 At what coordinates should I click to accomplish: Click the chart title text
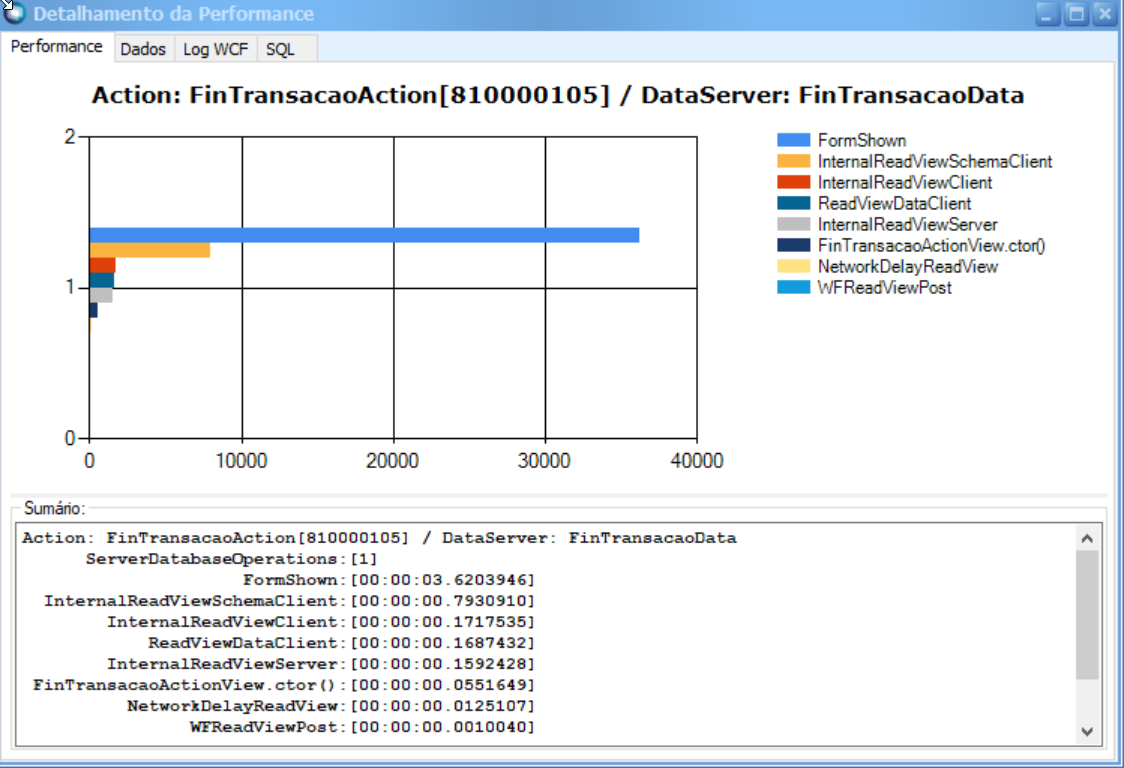point(558,95)
